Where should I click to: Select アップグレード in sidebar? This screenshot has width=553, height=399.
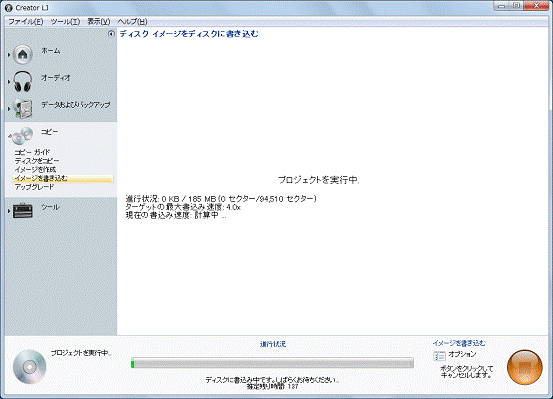(34, 187)
